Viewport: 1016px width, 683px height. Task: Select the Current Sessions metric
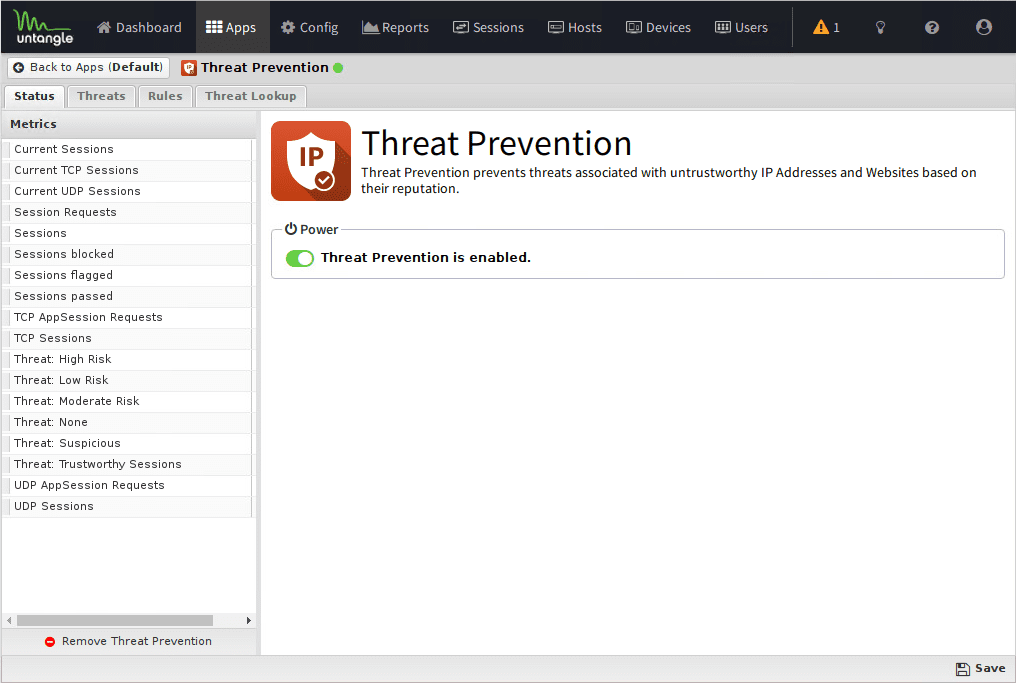click(128, 149)
